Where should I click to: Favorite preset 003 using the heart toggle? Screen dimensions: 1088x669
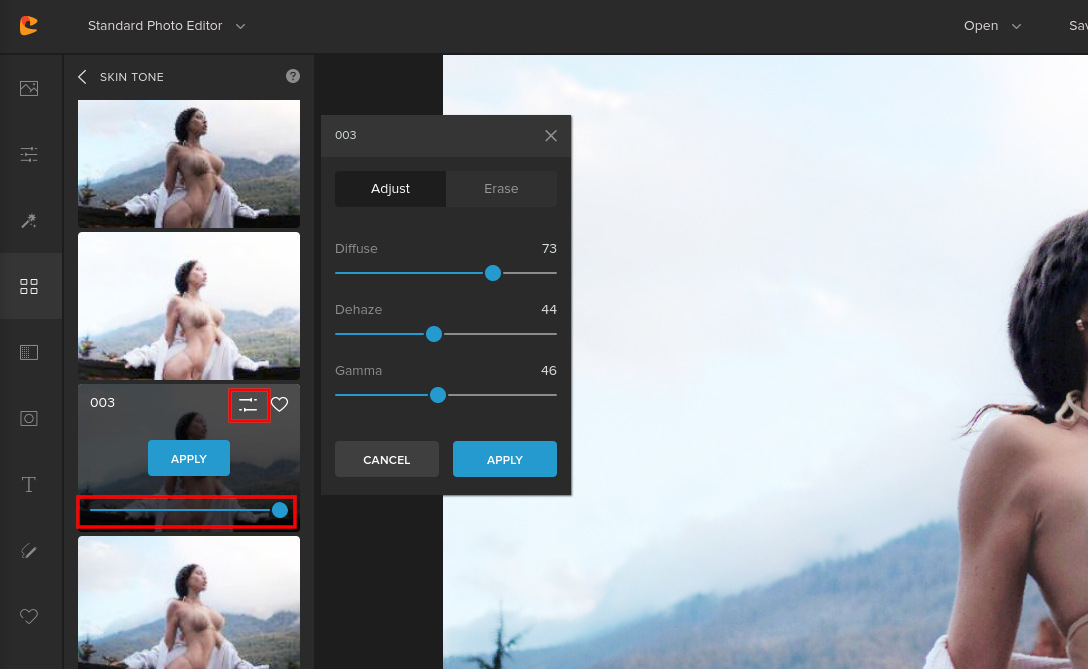[280, 404]
